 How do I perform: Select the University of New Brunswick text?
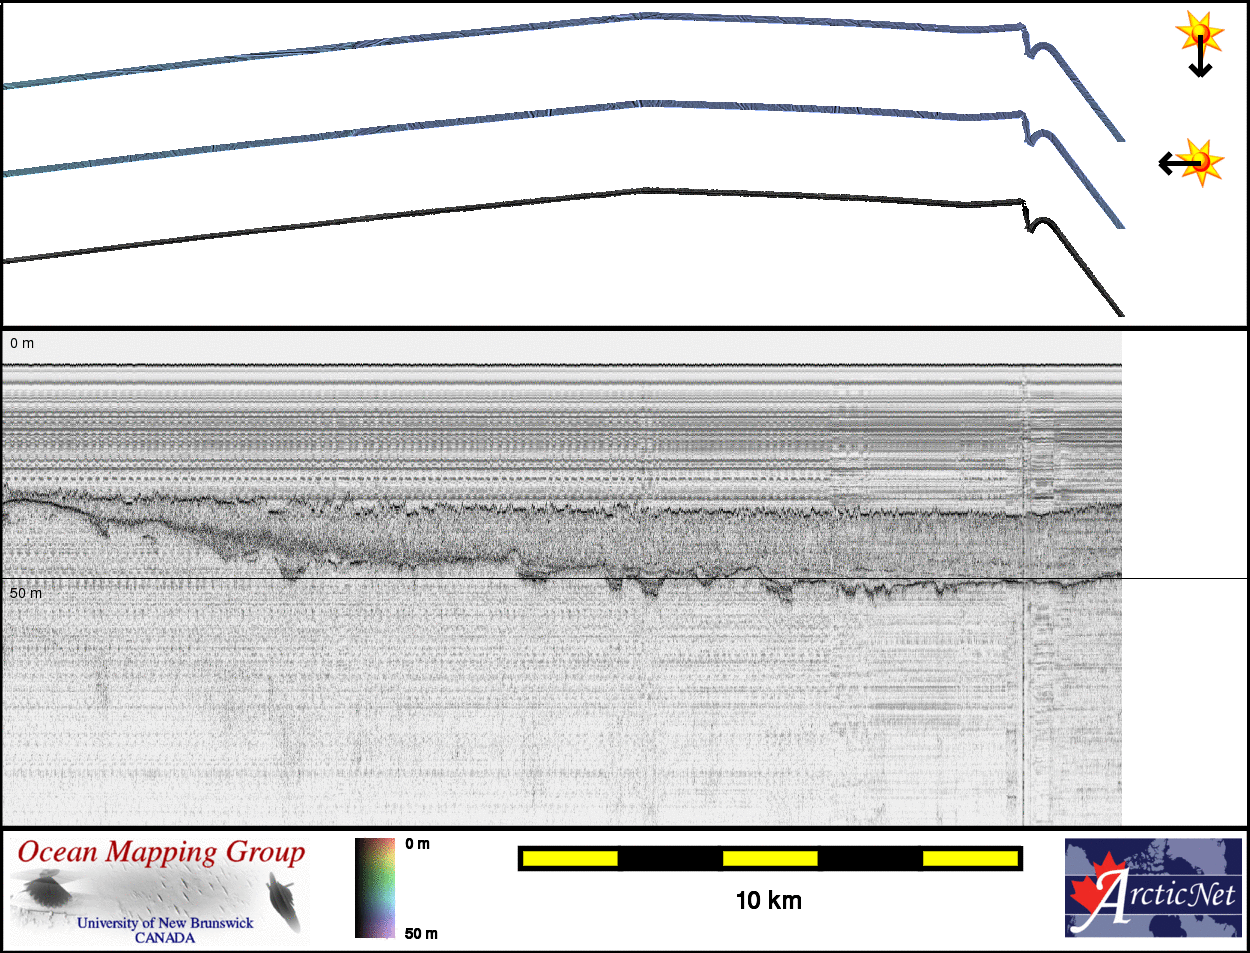[x=165, y=923]
